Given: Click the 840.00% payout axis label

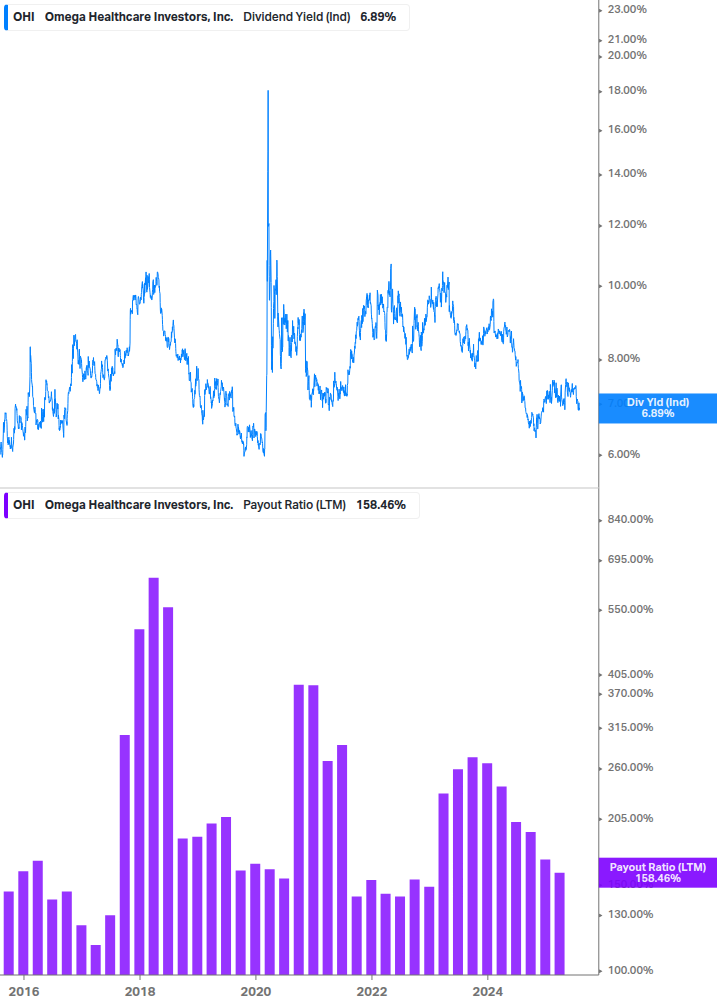Looking at the screenshot, I should pyautogui.click(x=630, y=519).
